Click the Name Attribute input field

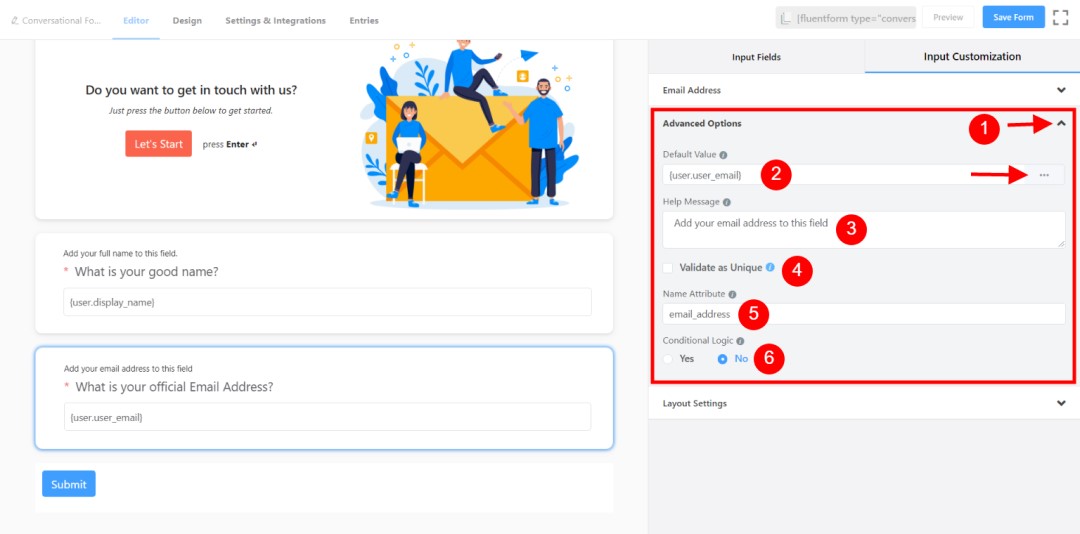coord(864,314)
